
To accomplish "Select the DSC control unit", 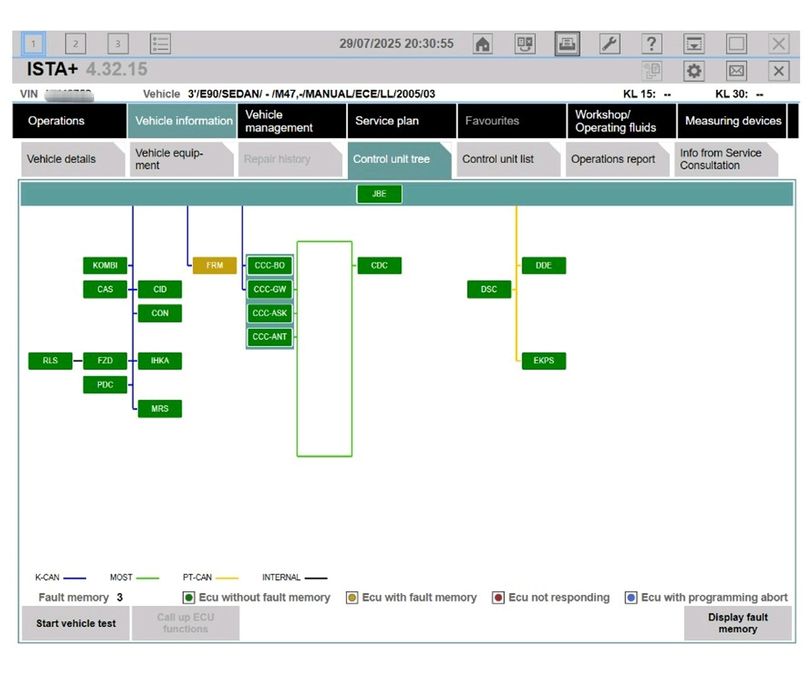I will (489, 289).
